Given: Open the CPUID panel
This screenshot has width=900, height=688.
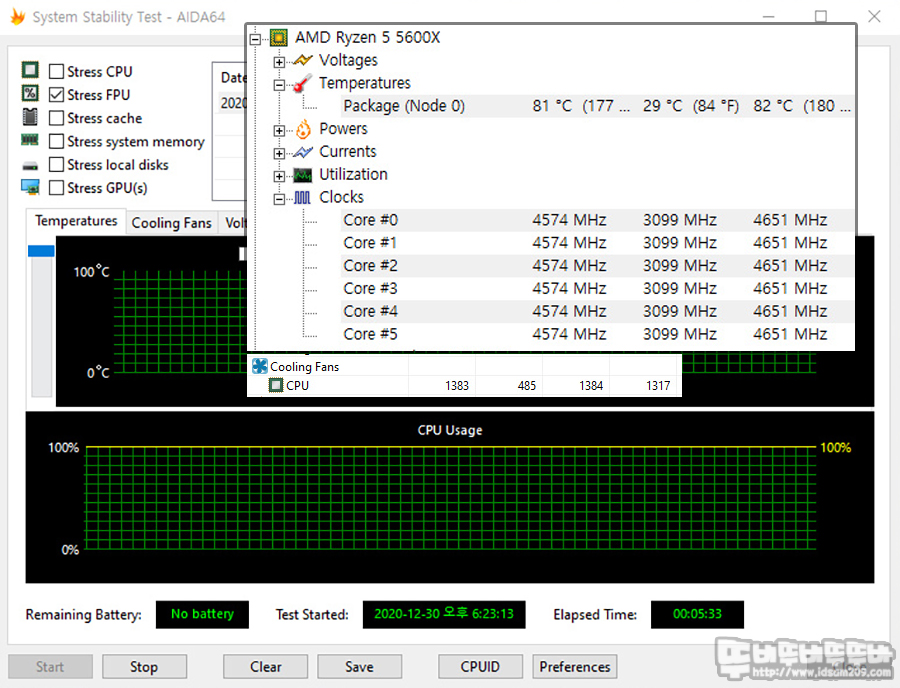Looking at the screenshot, I should 480,667.
